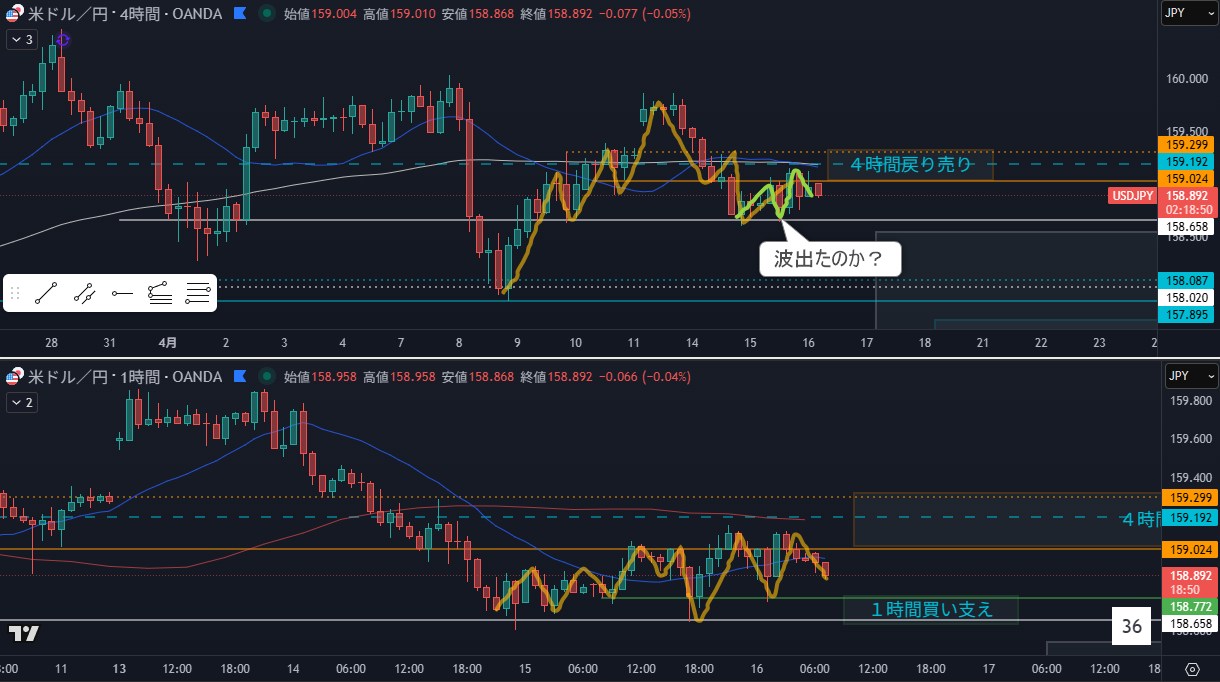1220x682 pixels.
Task: Open JPY currency dropdown on upper chart
Action: tap(1188, 14)
